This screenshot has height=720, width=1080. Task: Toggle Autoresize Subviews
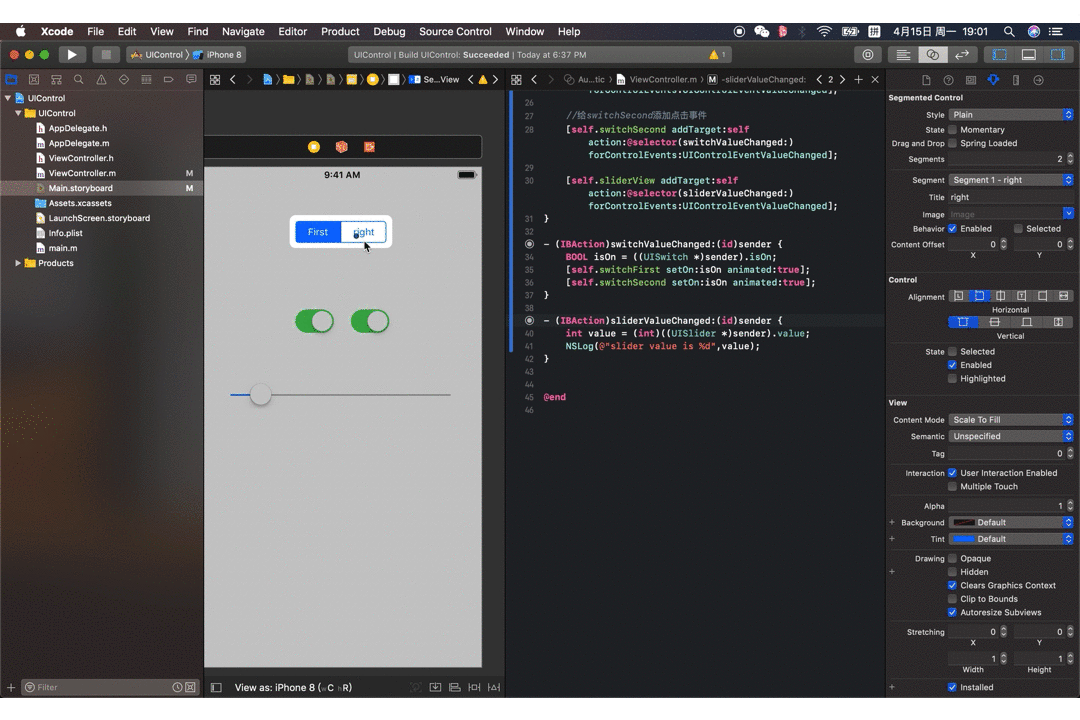953,613
